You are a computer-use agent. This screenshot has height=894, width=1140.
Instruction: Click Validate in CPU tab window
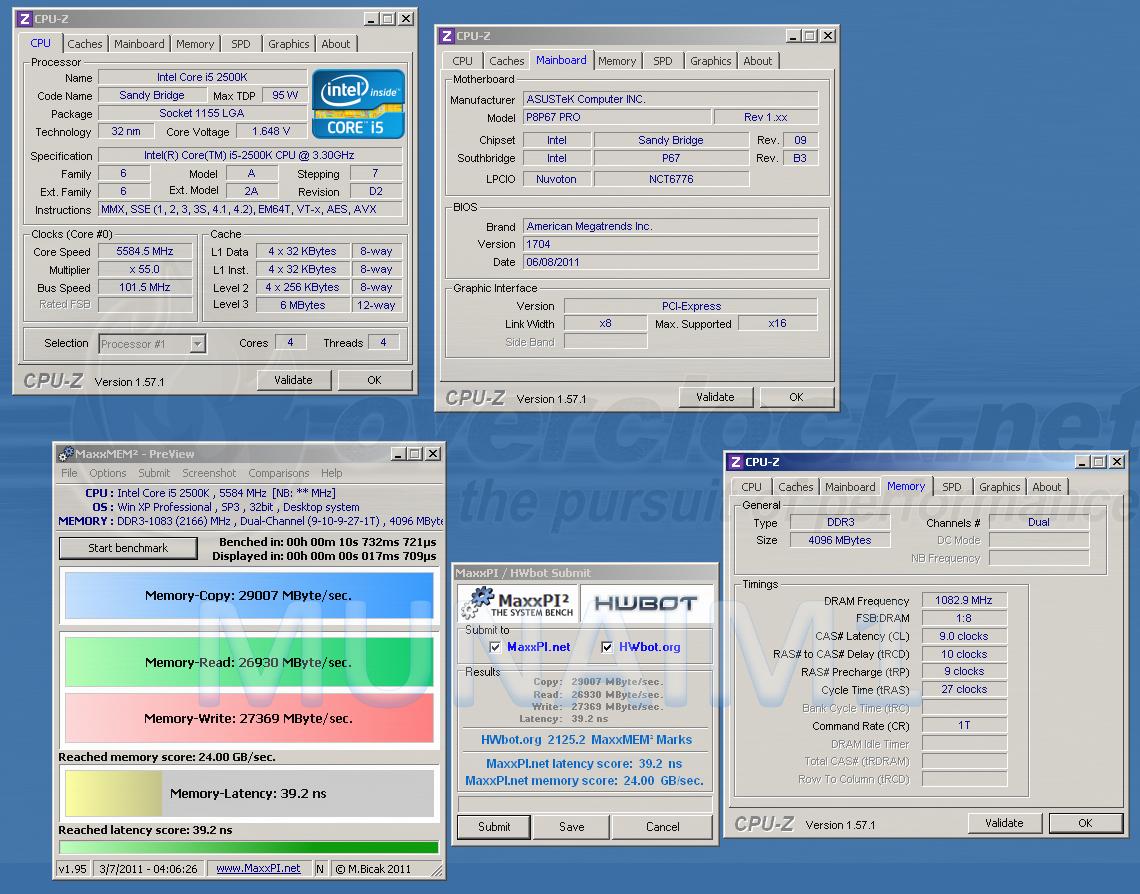coord(294,380)
